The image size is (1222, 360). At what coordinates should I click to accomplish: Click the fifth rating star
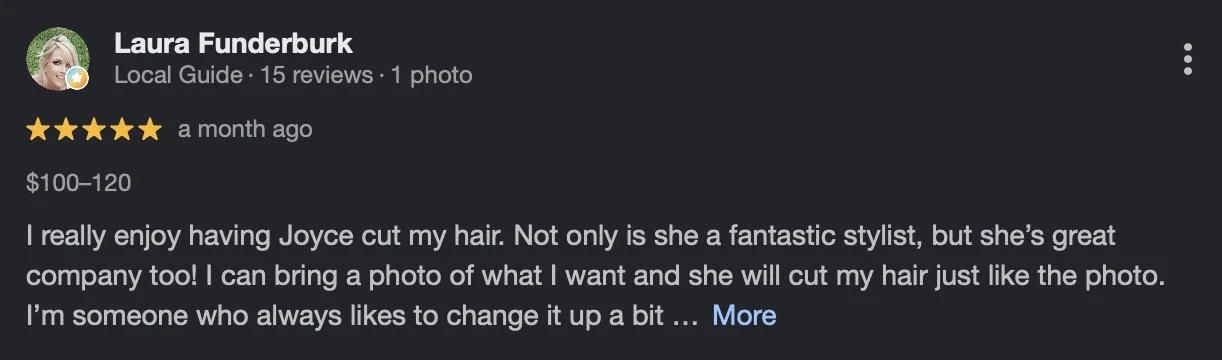click(149, 129)
